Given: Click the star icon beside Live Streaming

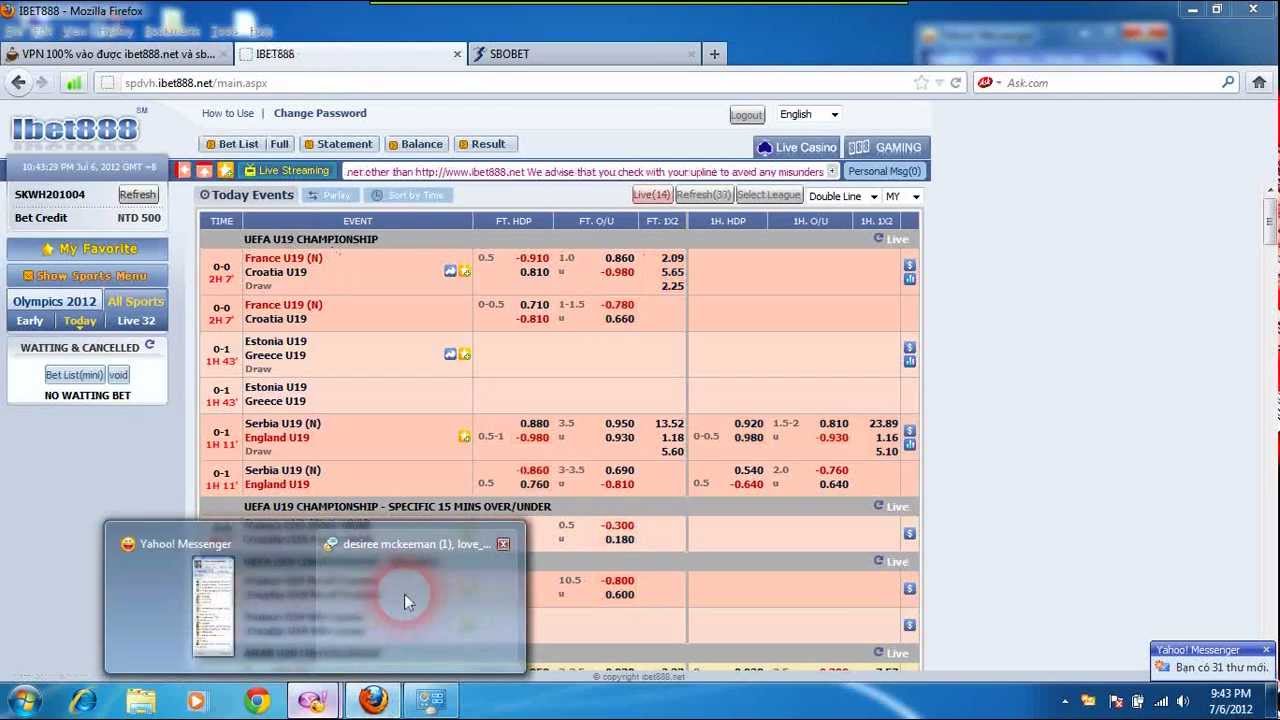Looking at the screenshot, I should tap(226, 171).
